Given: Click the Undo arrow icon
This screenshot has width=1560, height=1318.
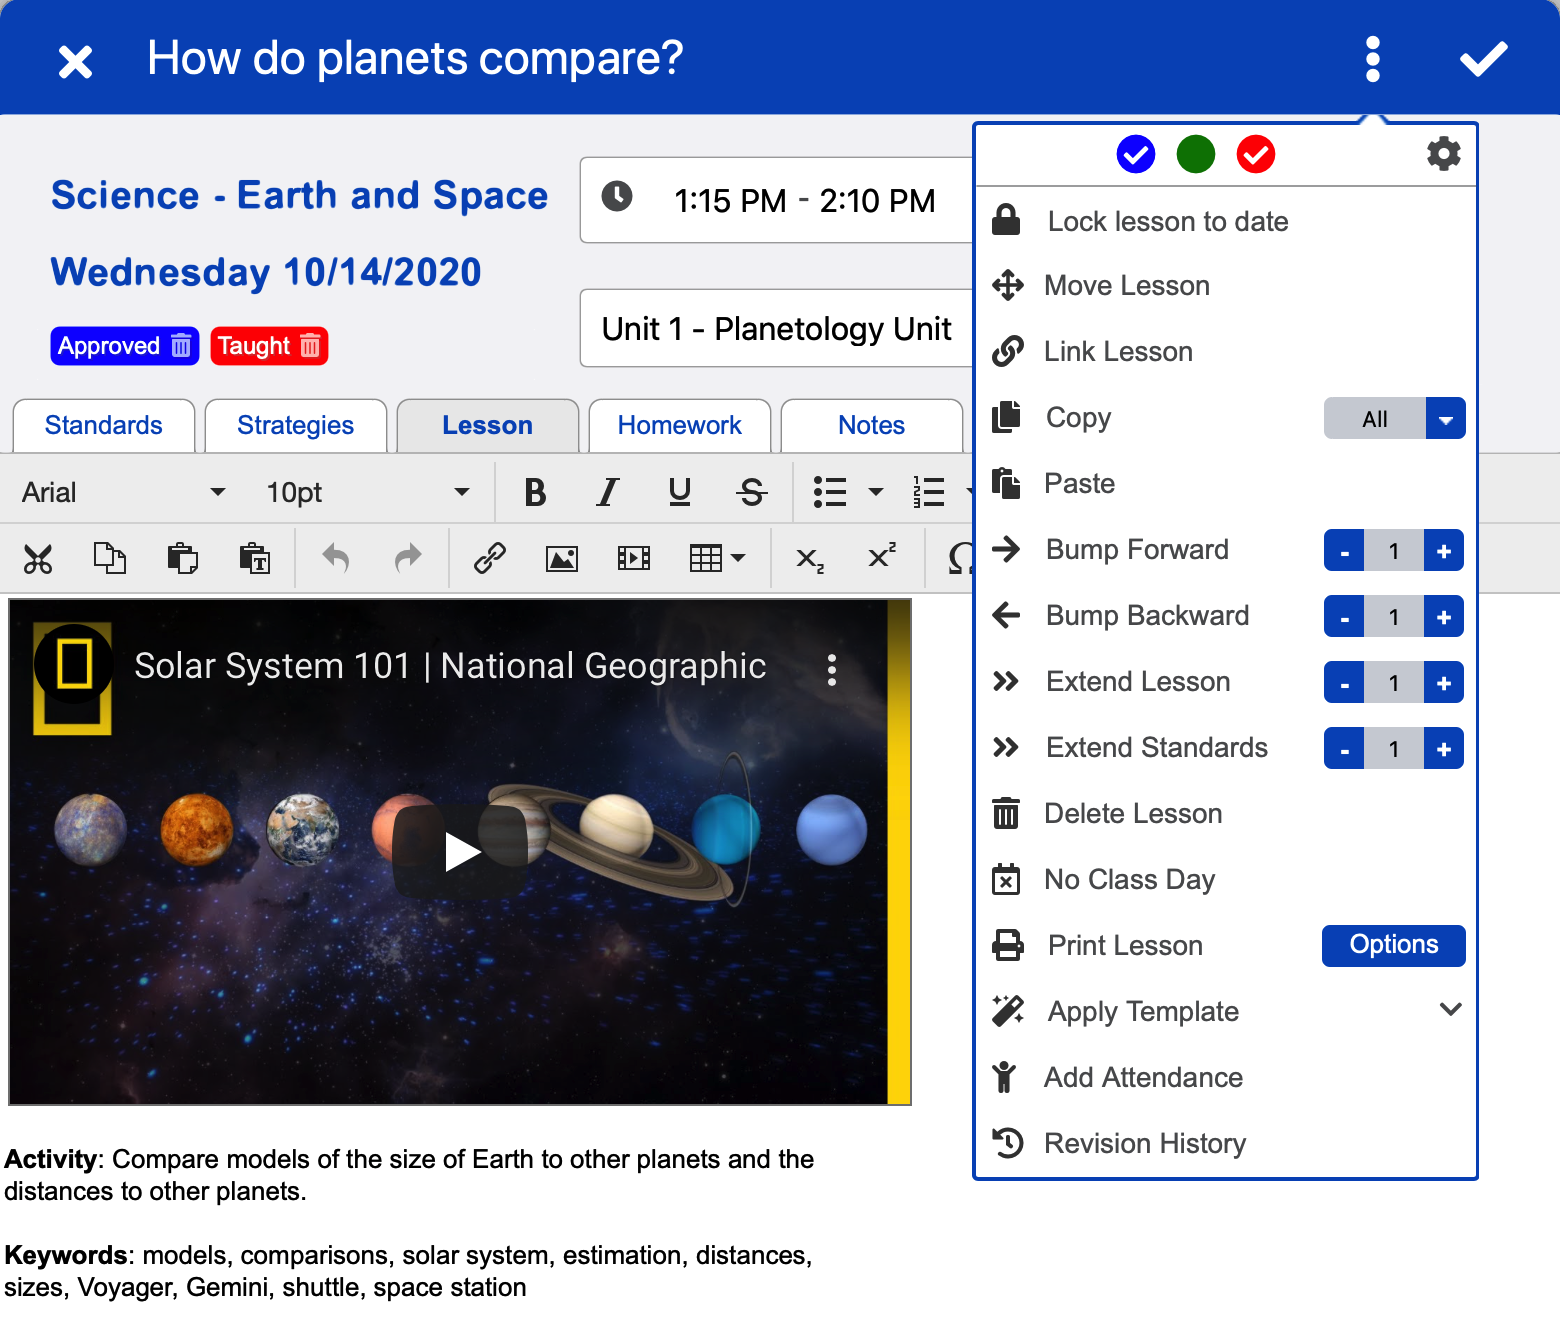Looking at the screenshot, I should (335, 558).
